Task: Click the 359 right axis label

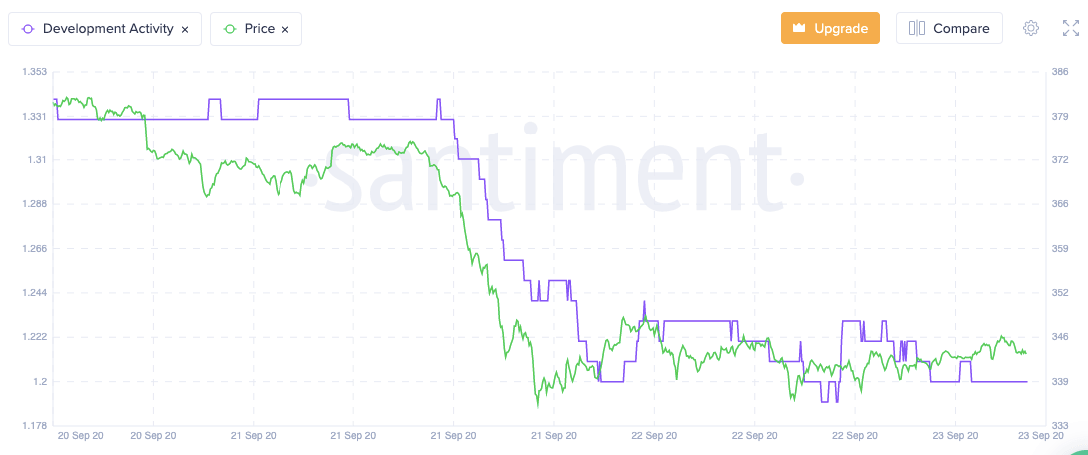Action: coord(1060,249)
